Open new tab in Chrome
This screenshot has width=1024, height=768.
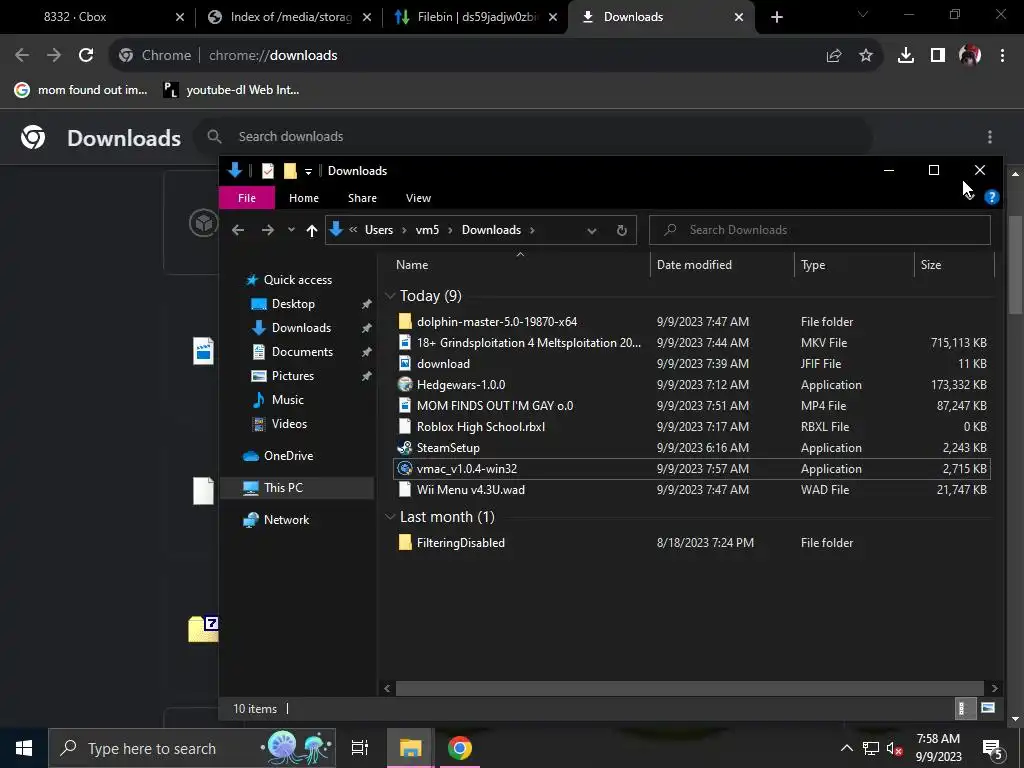[x=776, y=17]
